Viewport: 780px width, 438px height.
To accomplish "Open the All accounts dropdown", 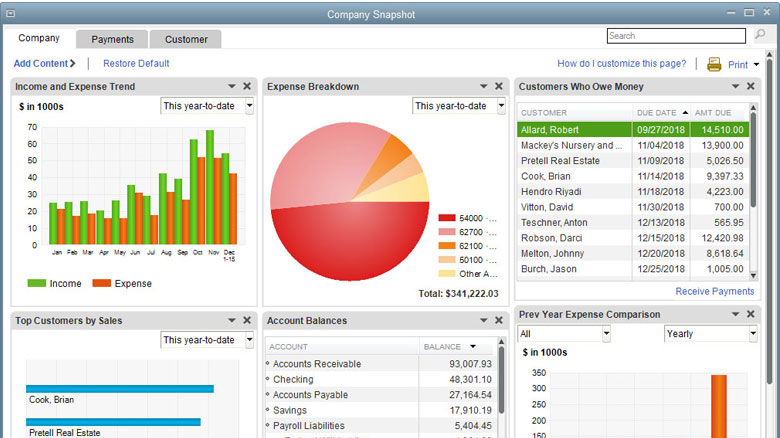I will [564, 334].
